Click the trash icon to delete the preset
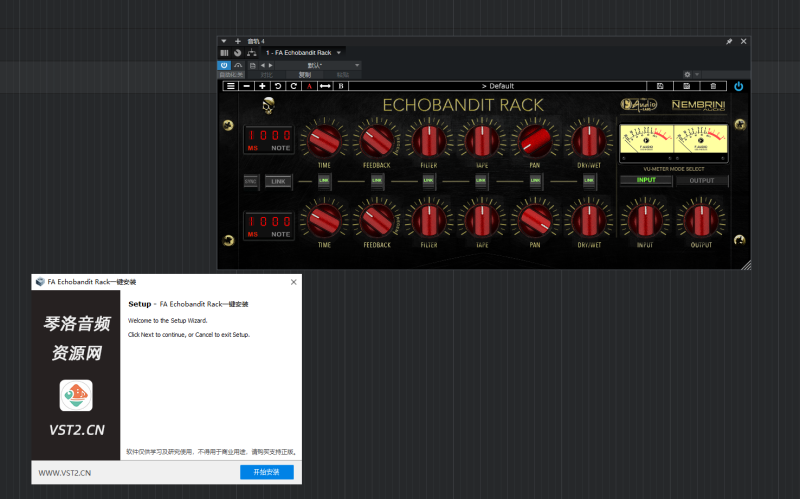This screenshot has width=800, height=499. tap(713, 86)
